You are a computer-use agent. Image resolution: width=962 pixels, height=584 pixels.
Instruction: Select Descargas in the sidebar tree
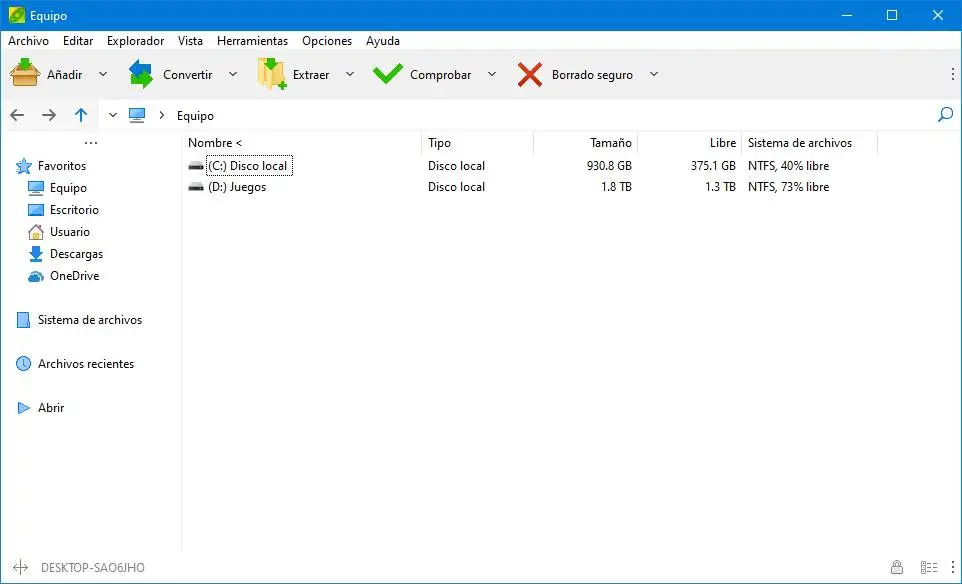point(76,254)
